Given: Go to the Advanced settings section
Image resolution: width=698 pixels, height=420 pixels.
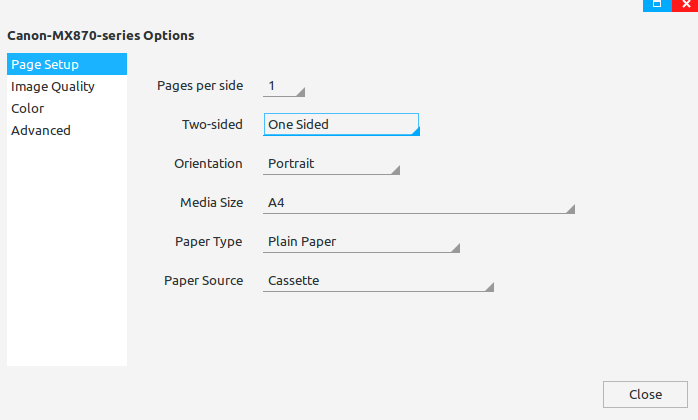Looking at the screenshot, I should pos(41,130).
